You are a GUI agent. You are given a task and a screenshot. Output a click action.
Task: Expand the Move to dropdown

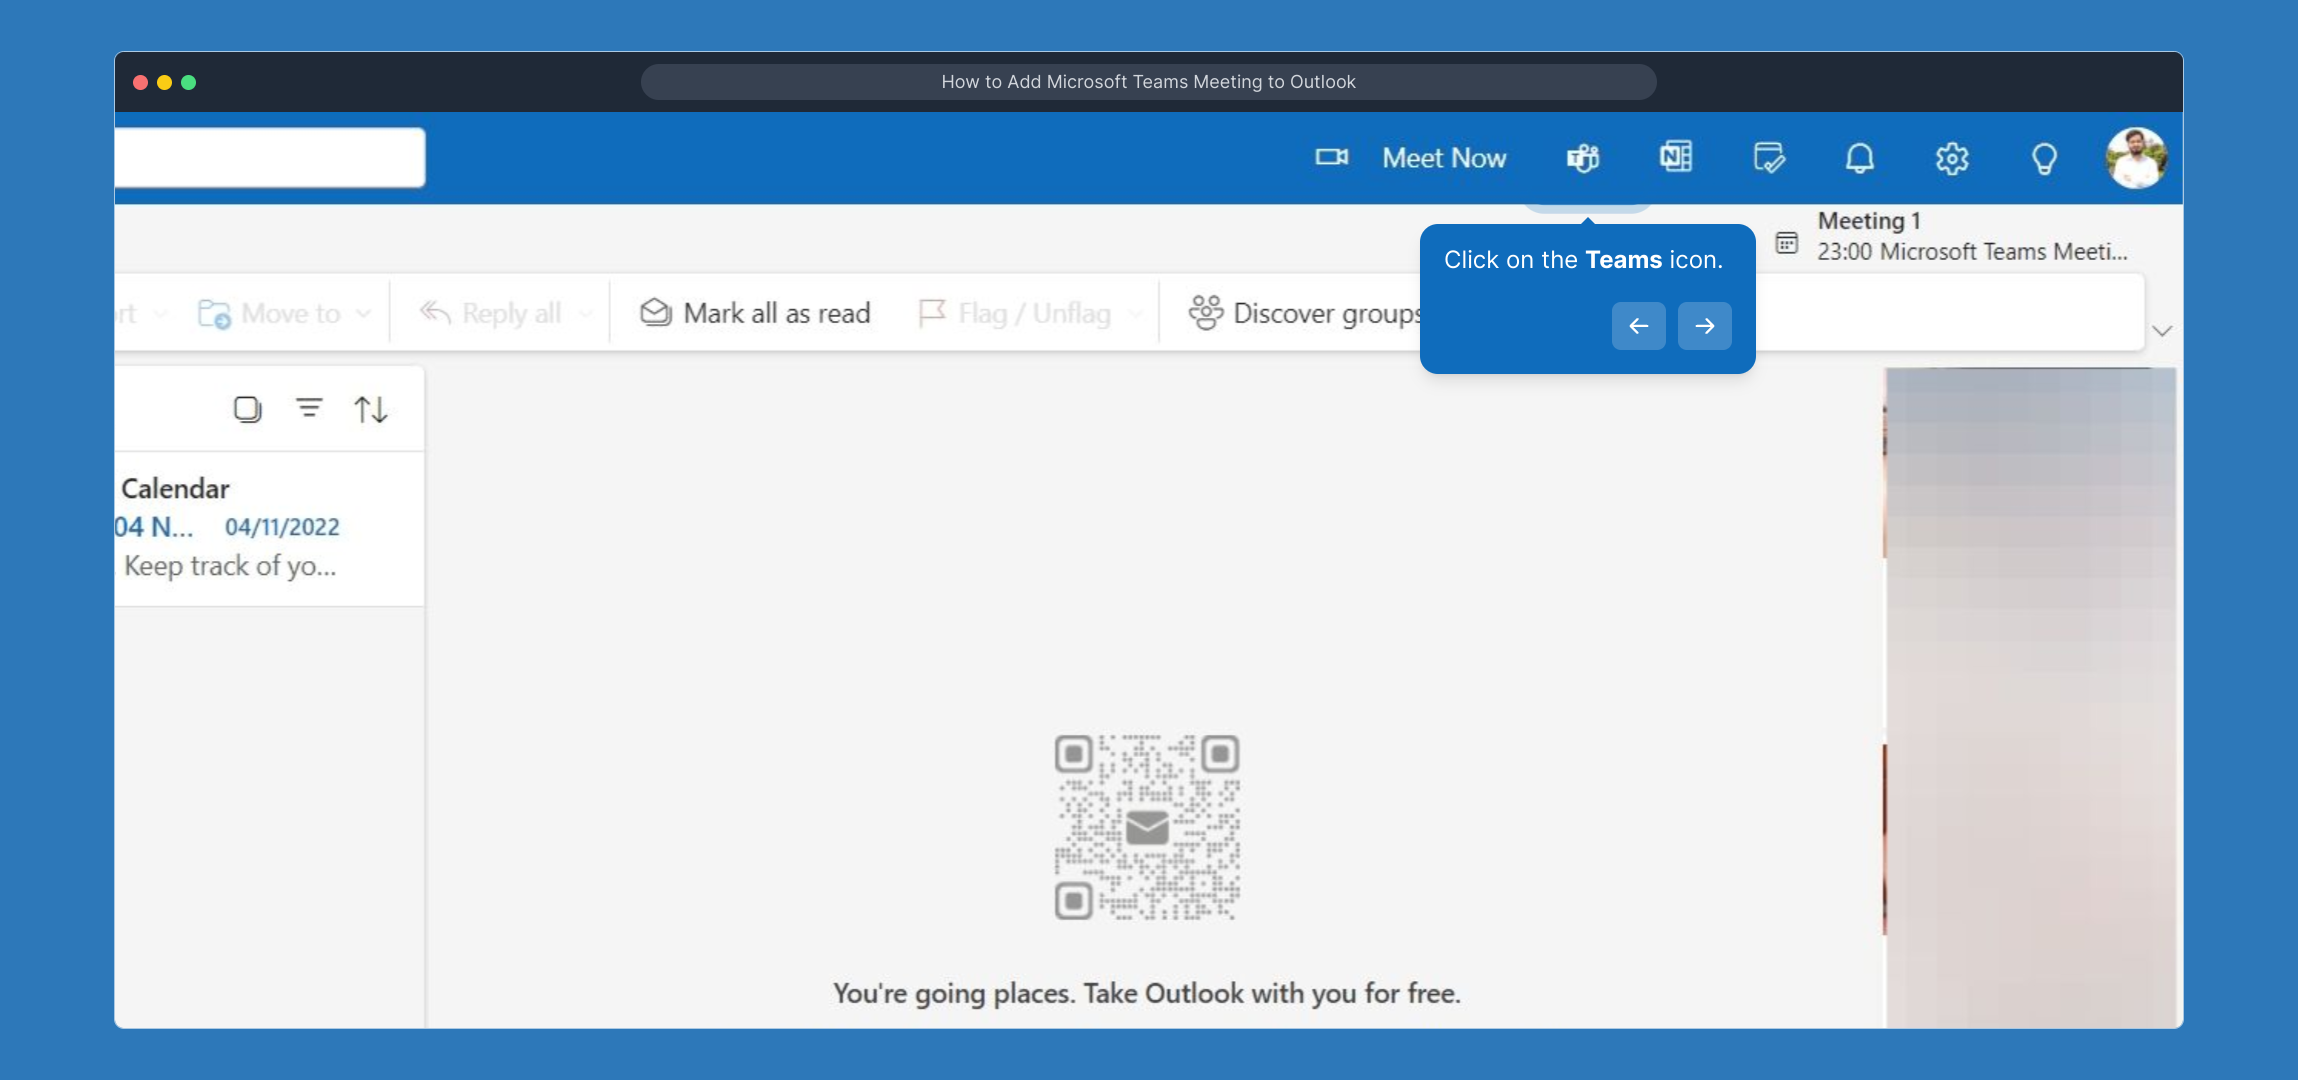pyautogui.click(x=364, y=314)
